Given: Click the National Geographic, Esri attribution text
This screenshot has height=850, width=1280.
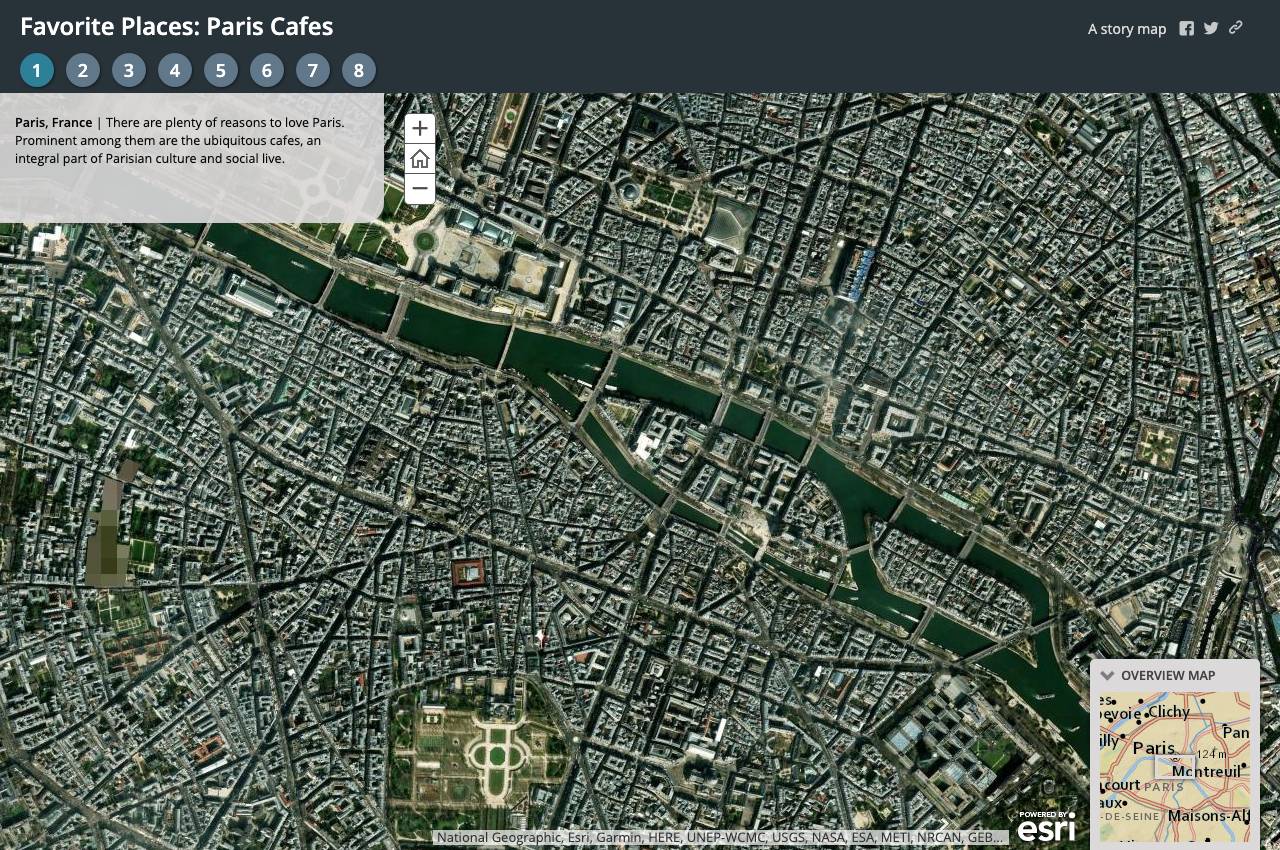Looking at the screenshot, I should (x=720, y=837).
